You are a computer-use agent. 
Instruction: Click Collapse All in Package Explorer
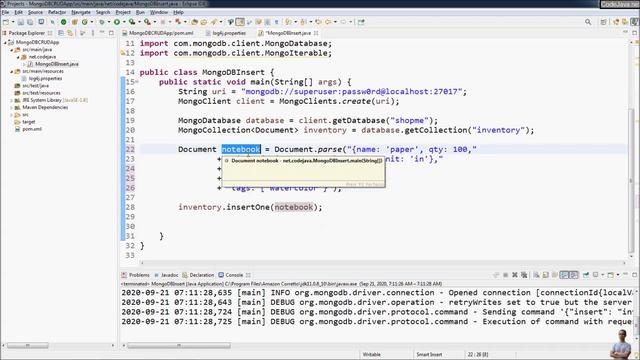[x=61, y=33]
